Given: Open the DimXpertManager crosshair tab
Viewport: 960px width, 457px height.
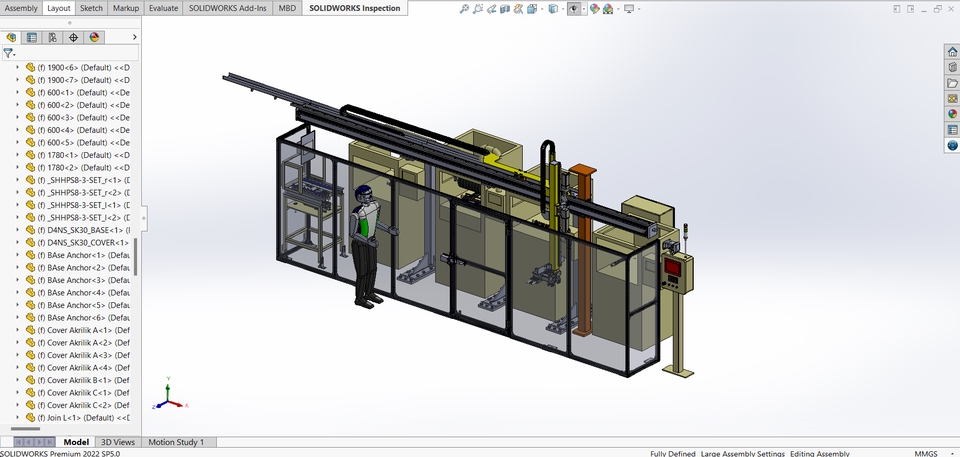Looking at the screenshot, I should click(x=73, y=37).
